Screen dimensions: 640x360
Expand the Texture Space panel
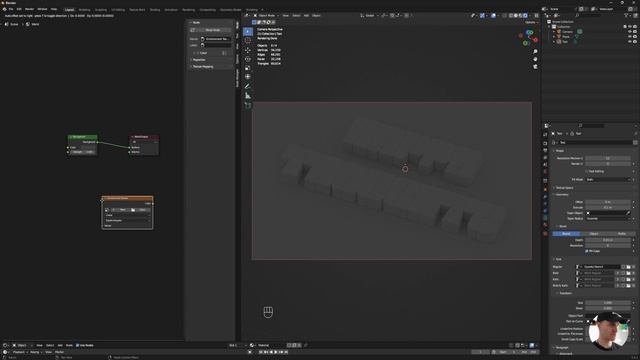click(x=564, y=188)
